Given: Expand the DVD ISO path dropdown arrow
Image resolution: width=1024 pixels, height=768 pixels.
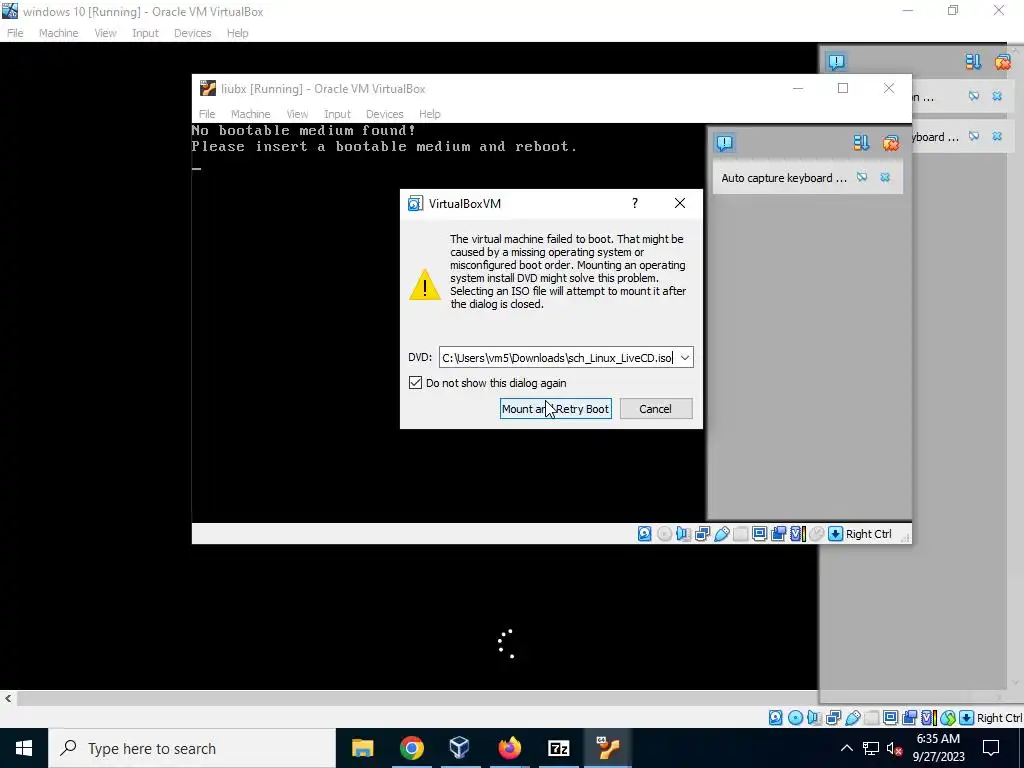Looking at the screenshot, I should (x=684, y=358).
